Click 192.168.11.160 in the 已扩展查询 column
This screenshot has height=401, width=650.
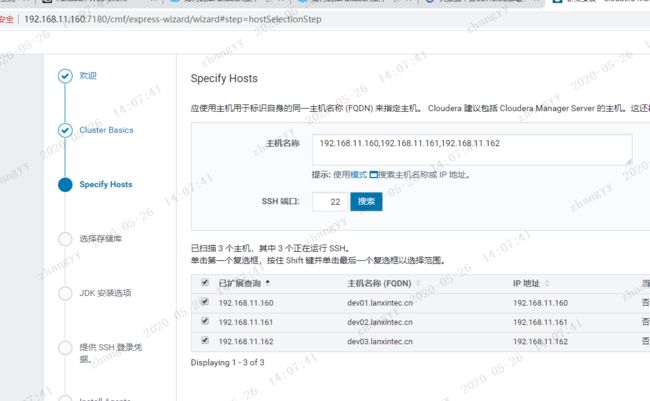click(246, 303)
